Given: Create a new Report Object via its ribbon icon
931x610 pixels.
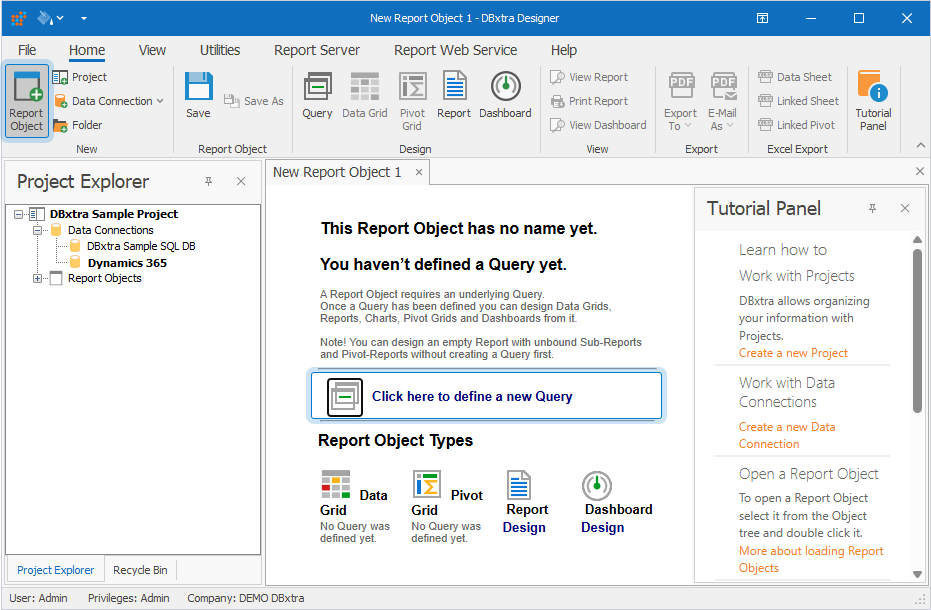Looking at the screenshot, I should click(x=26, y=97).
